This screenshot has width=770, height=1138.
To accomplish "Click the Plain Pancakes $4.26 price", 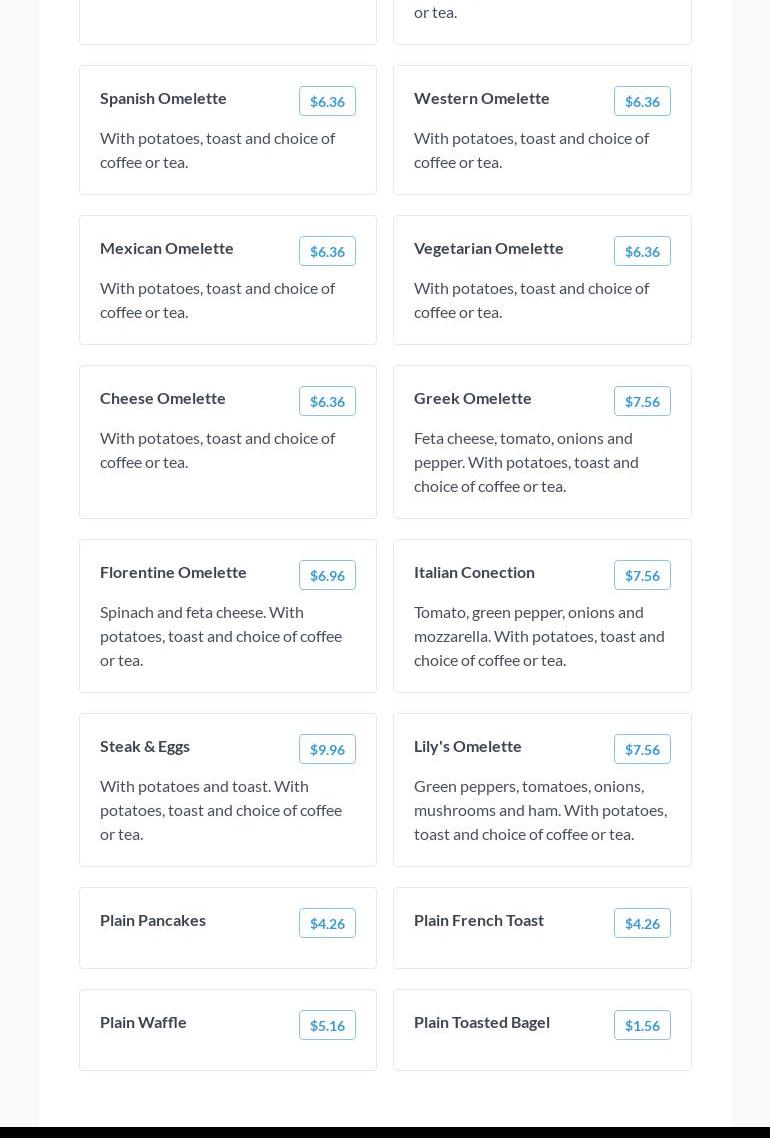I will pyautogui.click(x=327, y=923).
